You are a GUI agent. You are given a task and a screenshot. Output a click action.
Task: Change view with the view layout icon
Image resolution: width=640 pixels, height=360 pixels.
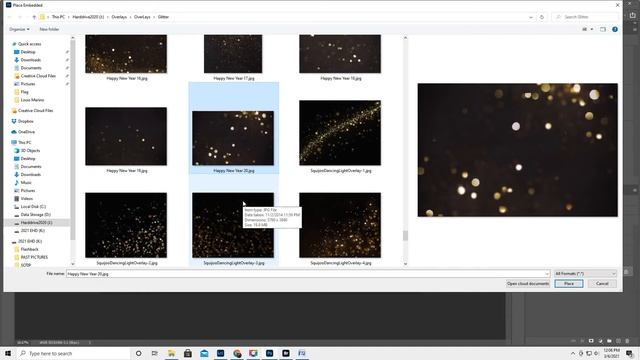pyautogui.click(x=584, y=29)
